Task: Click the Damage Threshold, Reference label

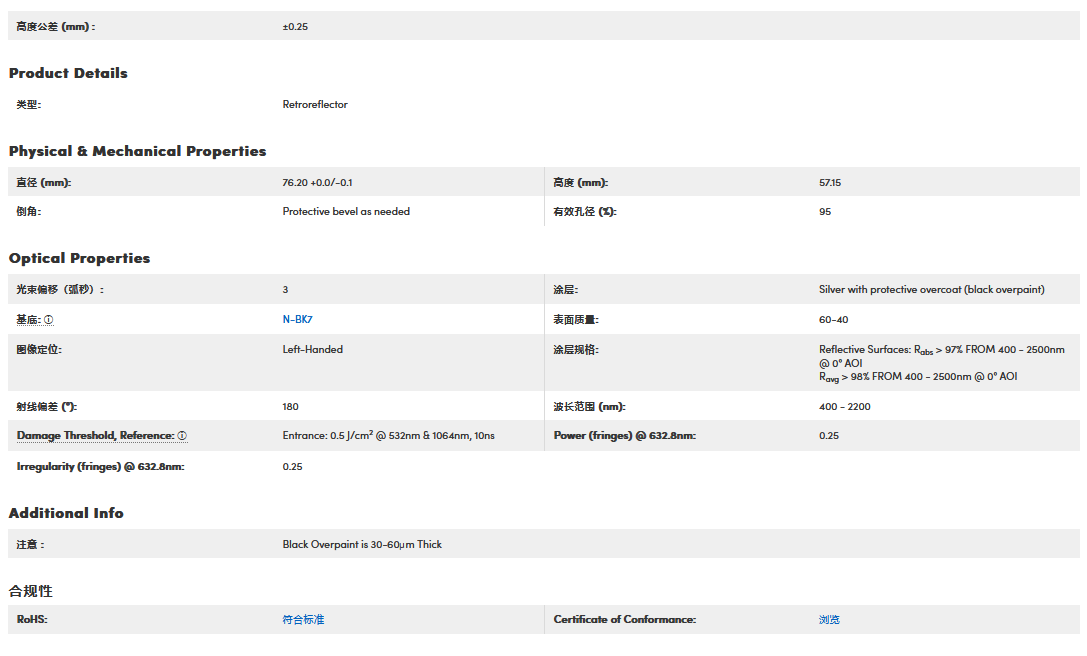Action: [x=95, y=436]
